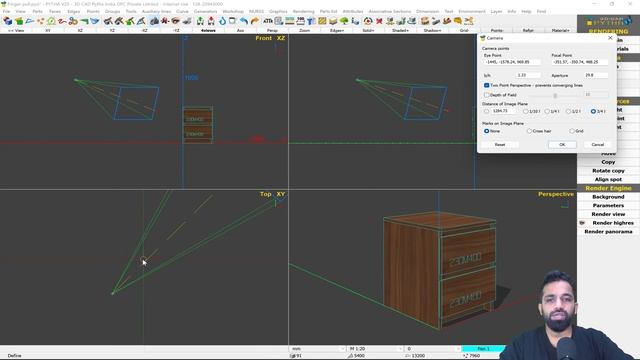Image resolution: width=640 pixels, height=360 pixels.
Task: Click the blue Undo arrow icon
Action: [x=244, y=21]
